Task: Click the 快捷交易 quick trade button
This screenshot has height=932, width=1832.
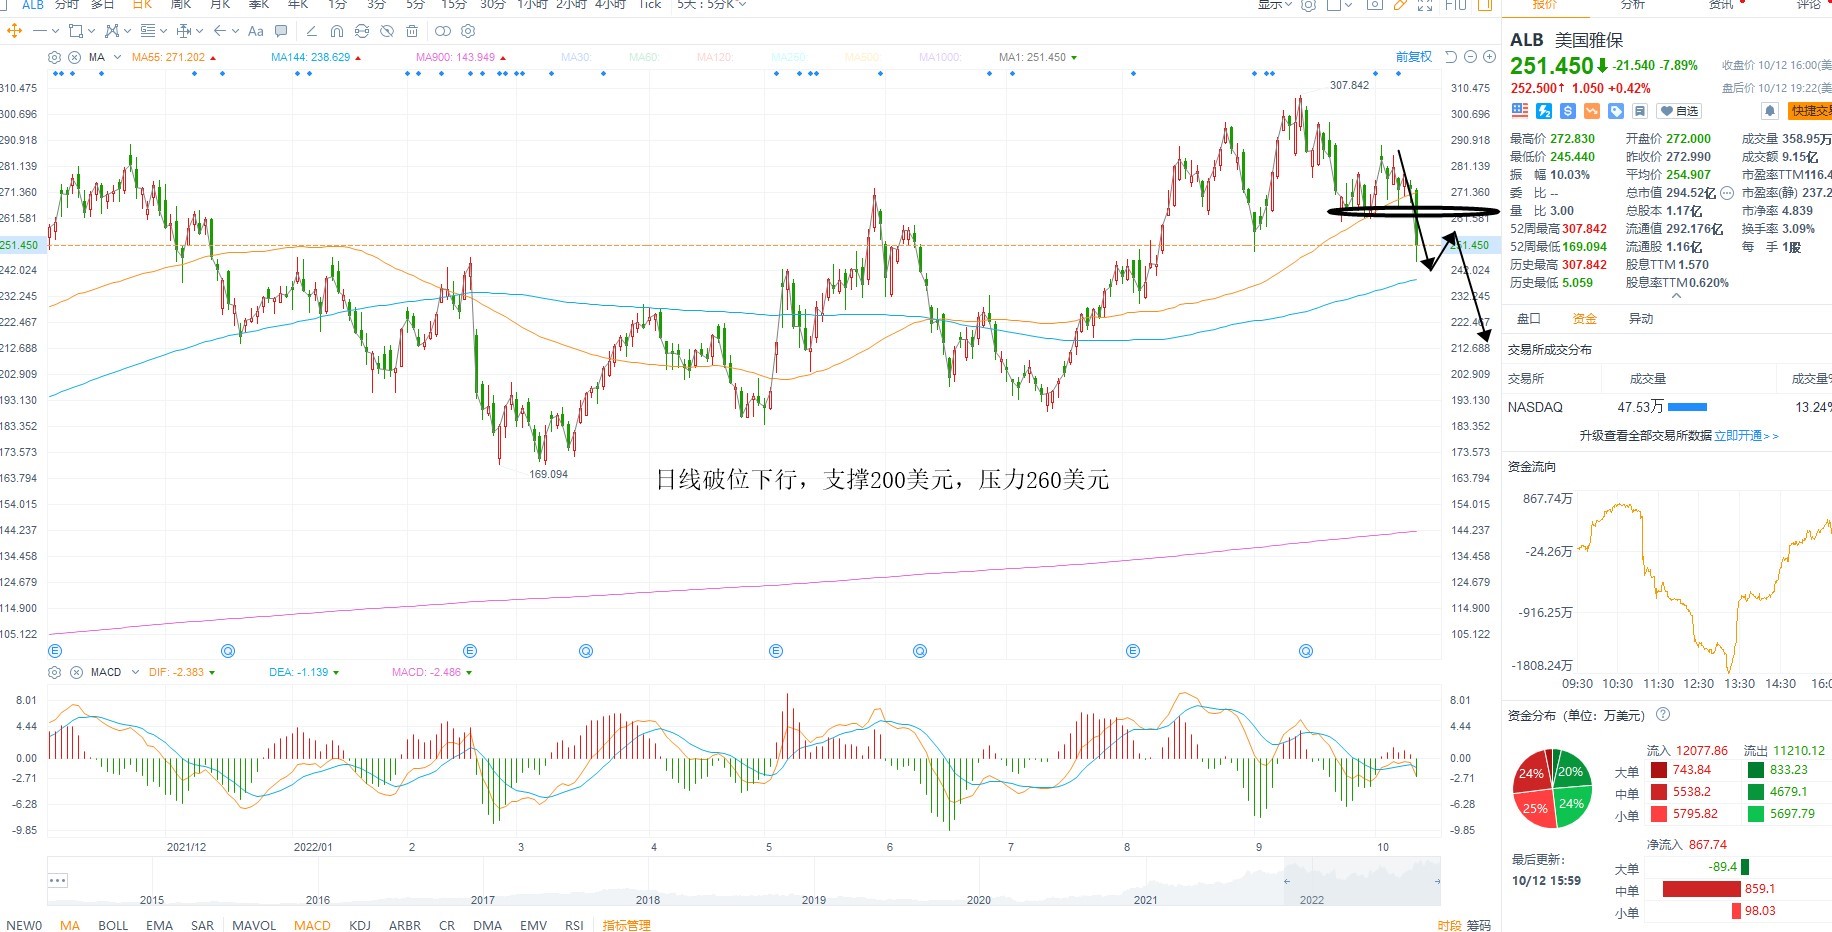Action: (1810, 111)
